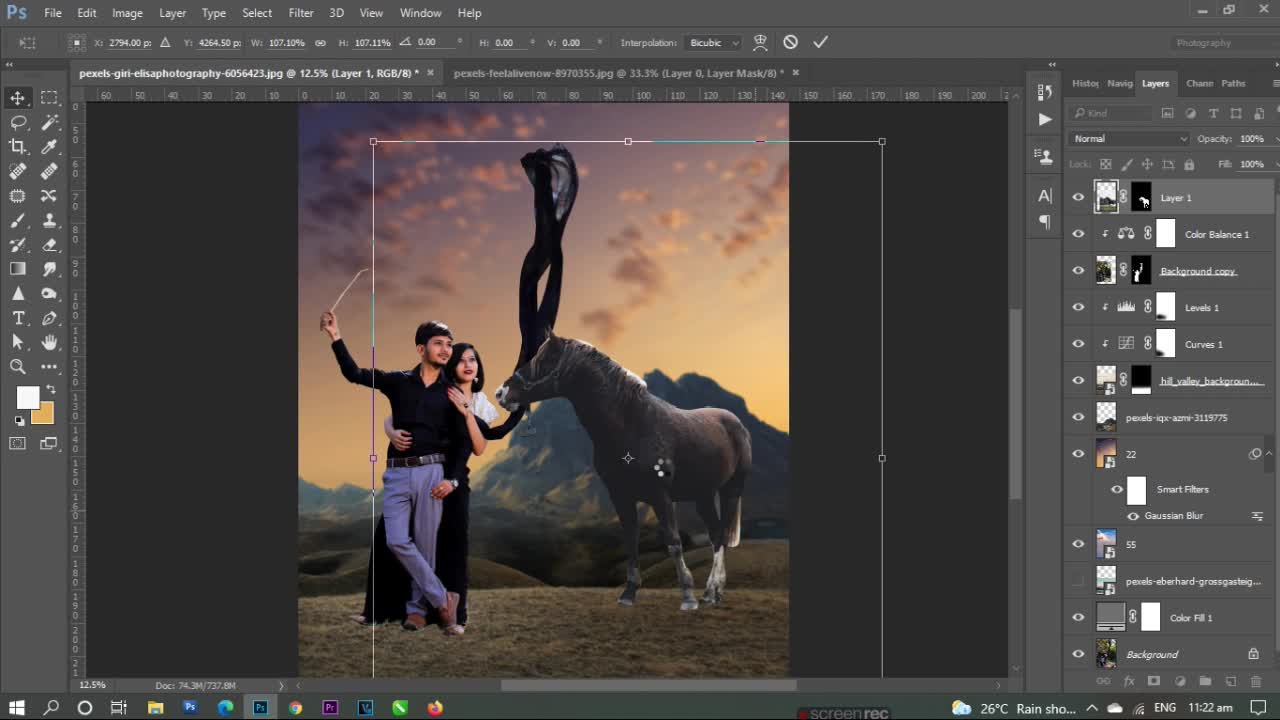This screenshot has width=1280, height=720.
Task: Open the History panel tab
Action: [1085, 83]
